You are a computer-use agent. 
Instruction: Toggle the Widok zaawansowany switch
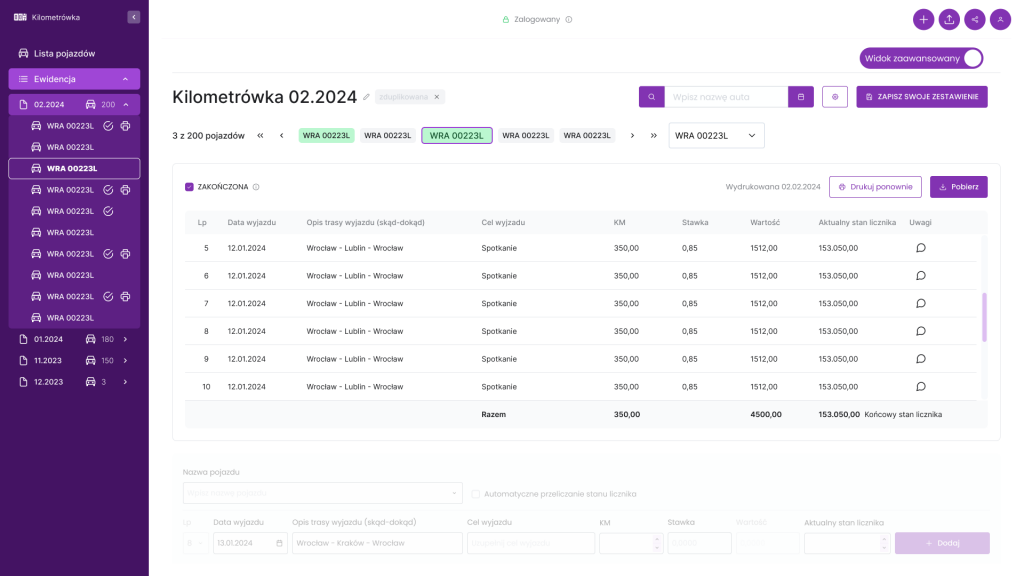coord(970,58)
